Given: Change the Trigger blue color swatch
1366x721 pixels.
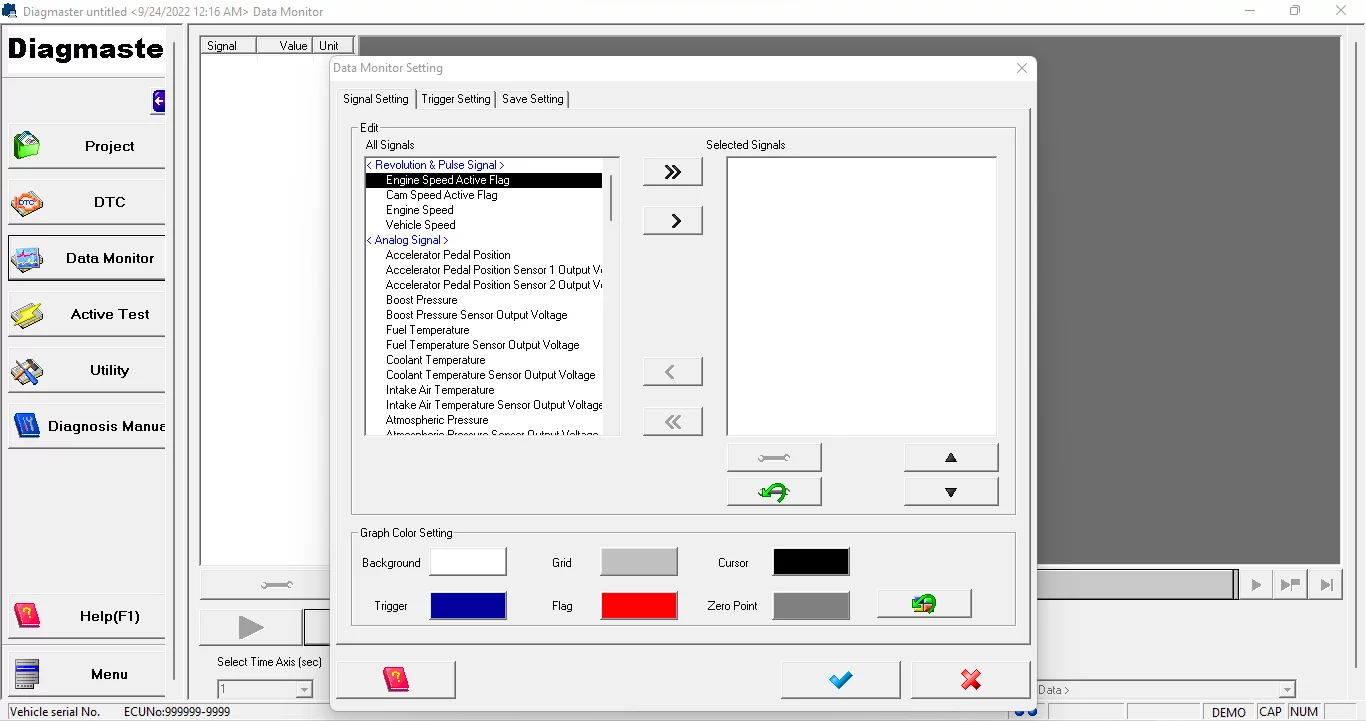Looking at the screenshot, I should coord(468,606).
